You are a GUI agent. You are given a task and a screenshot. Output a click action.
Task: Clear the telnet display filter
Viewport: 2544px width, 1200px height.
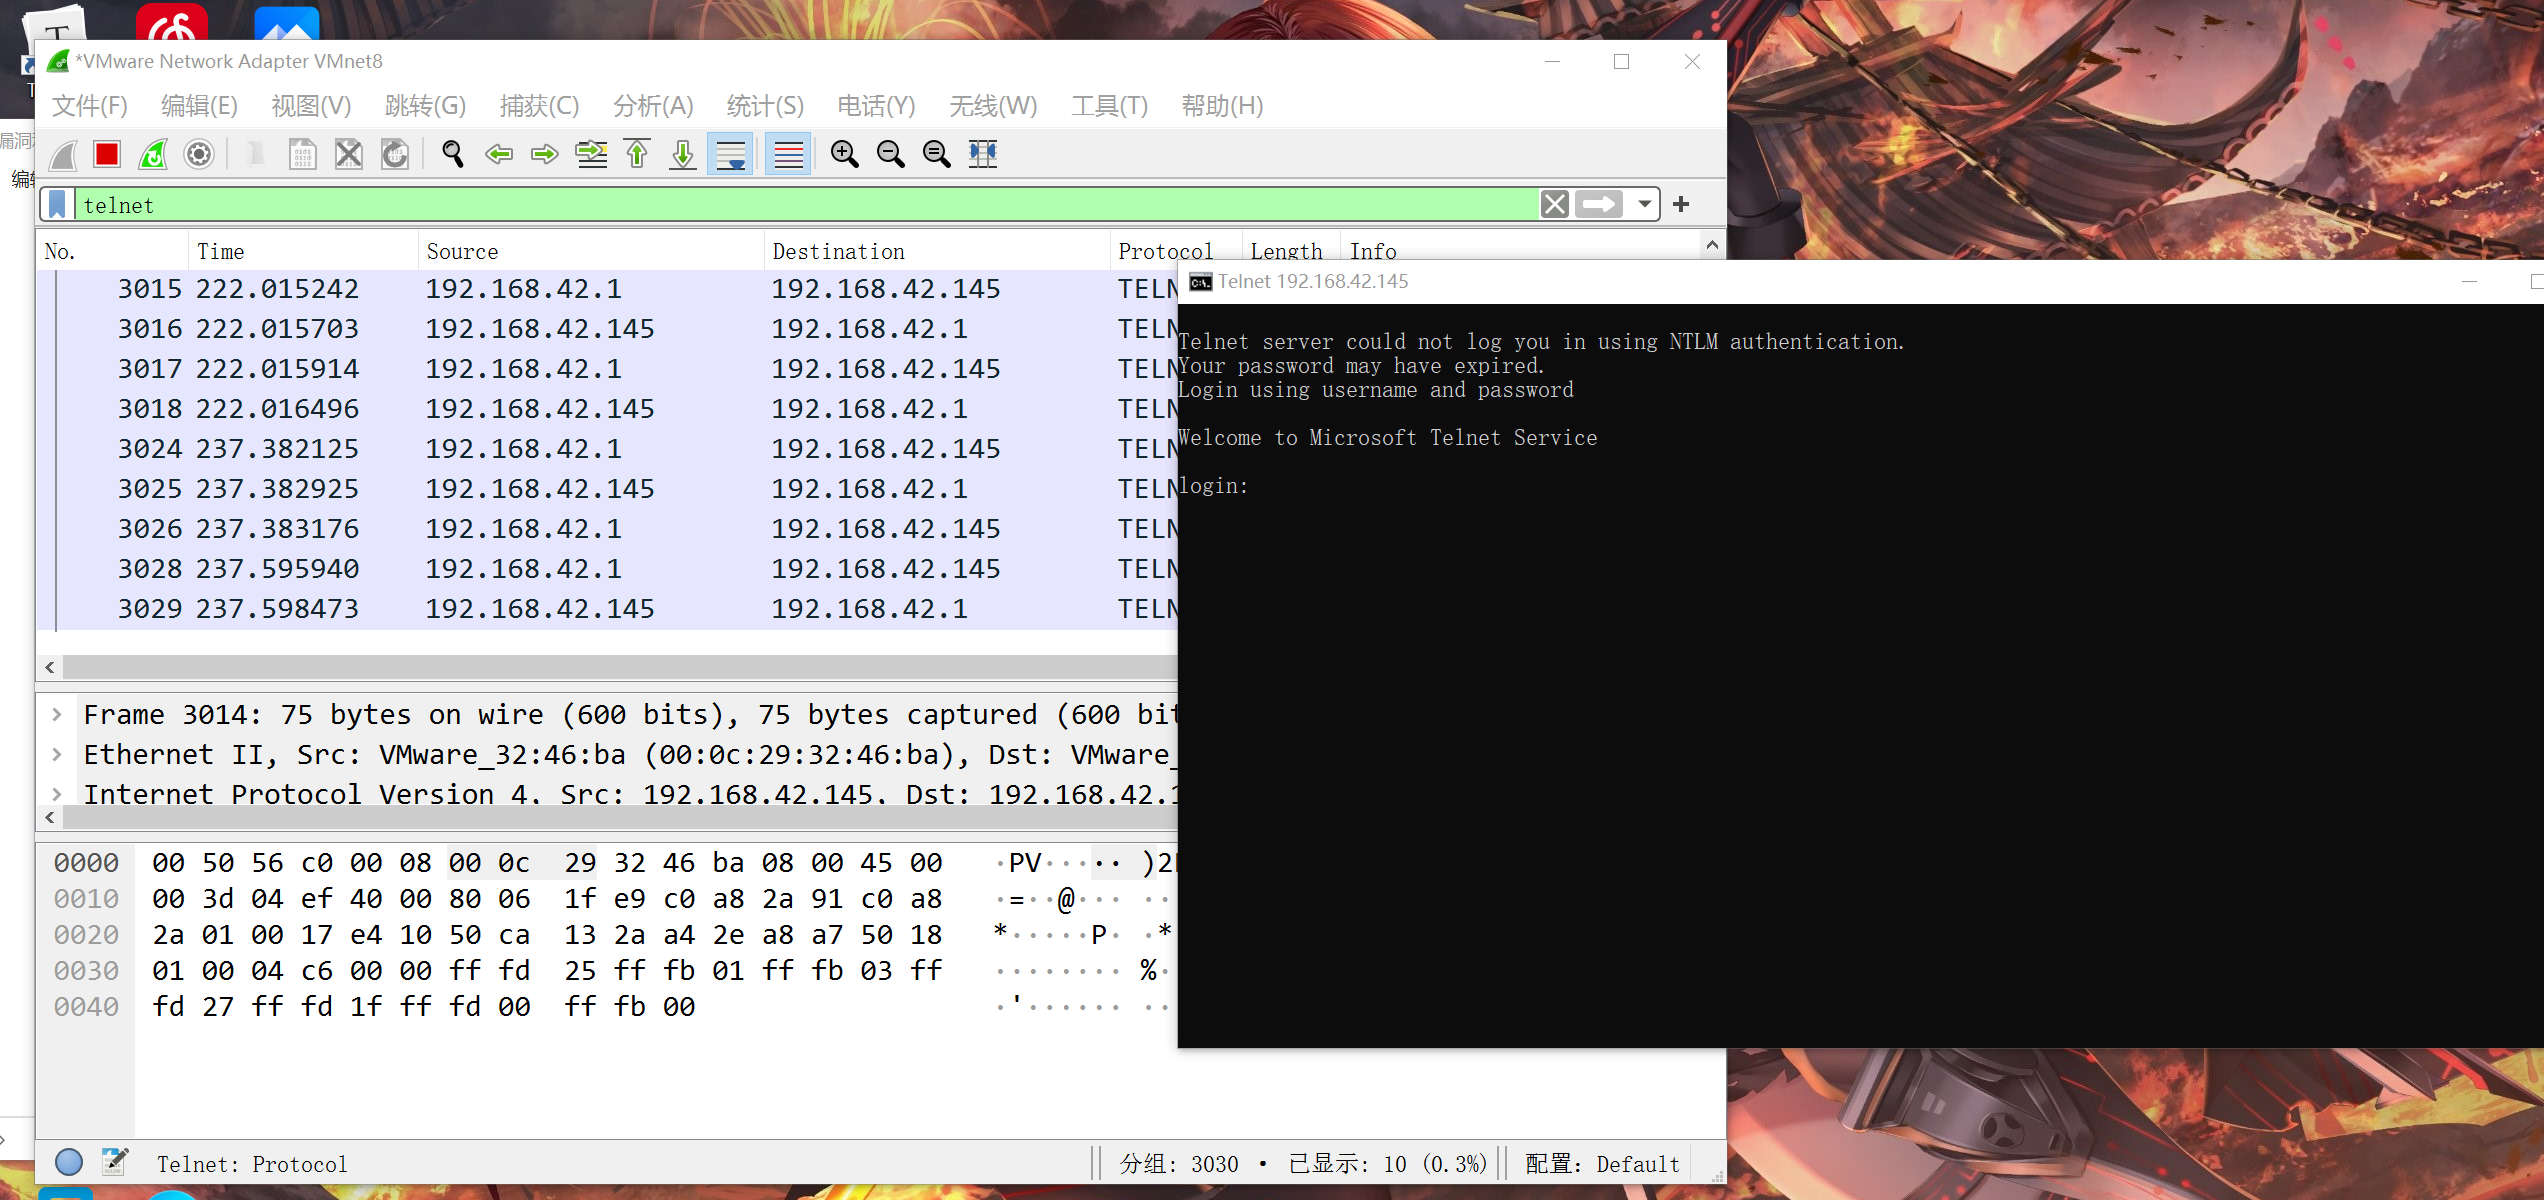(1555, 205)
